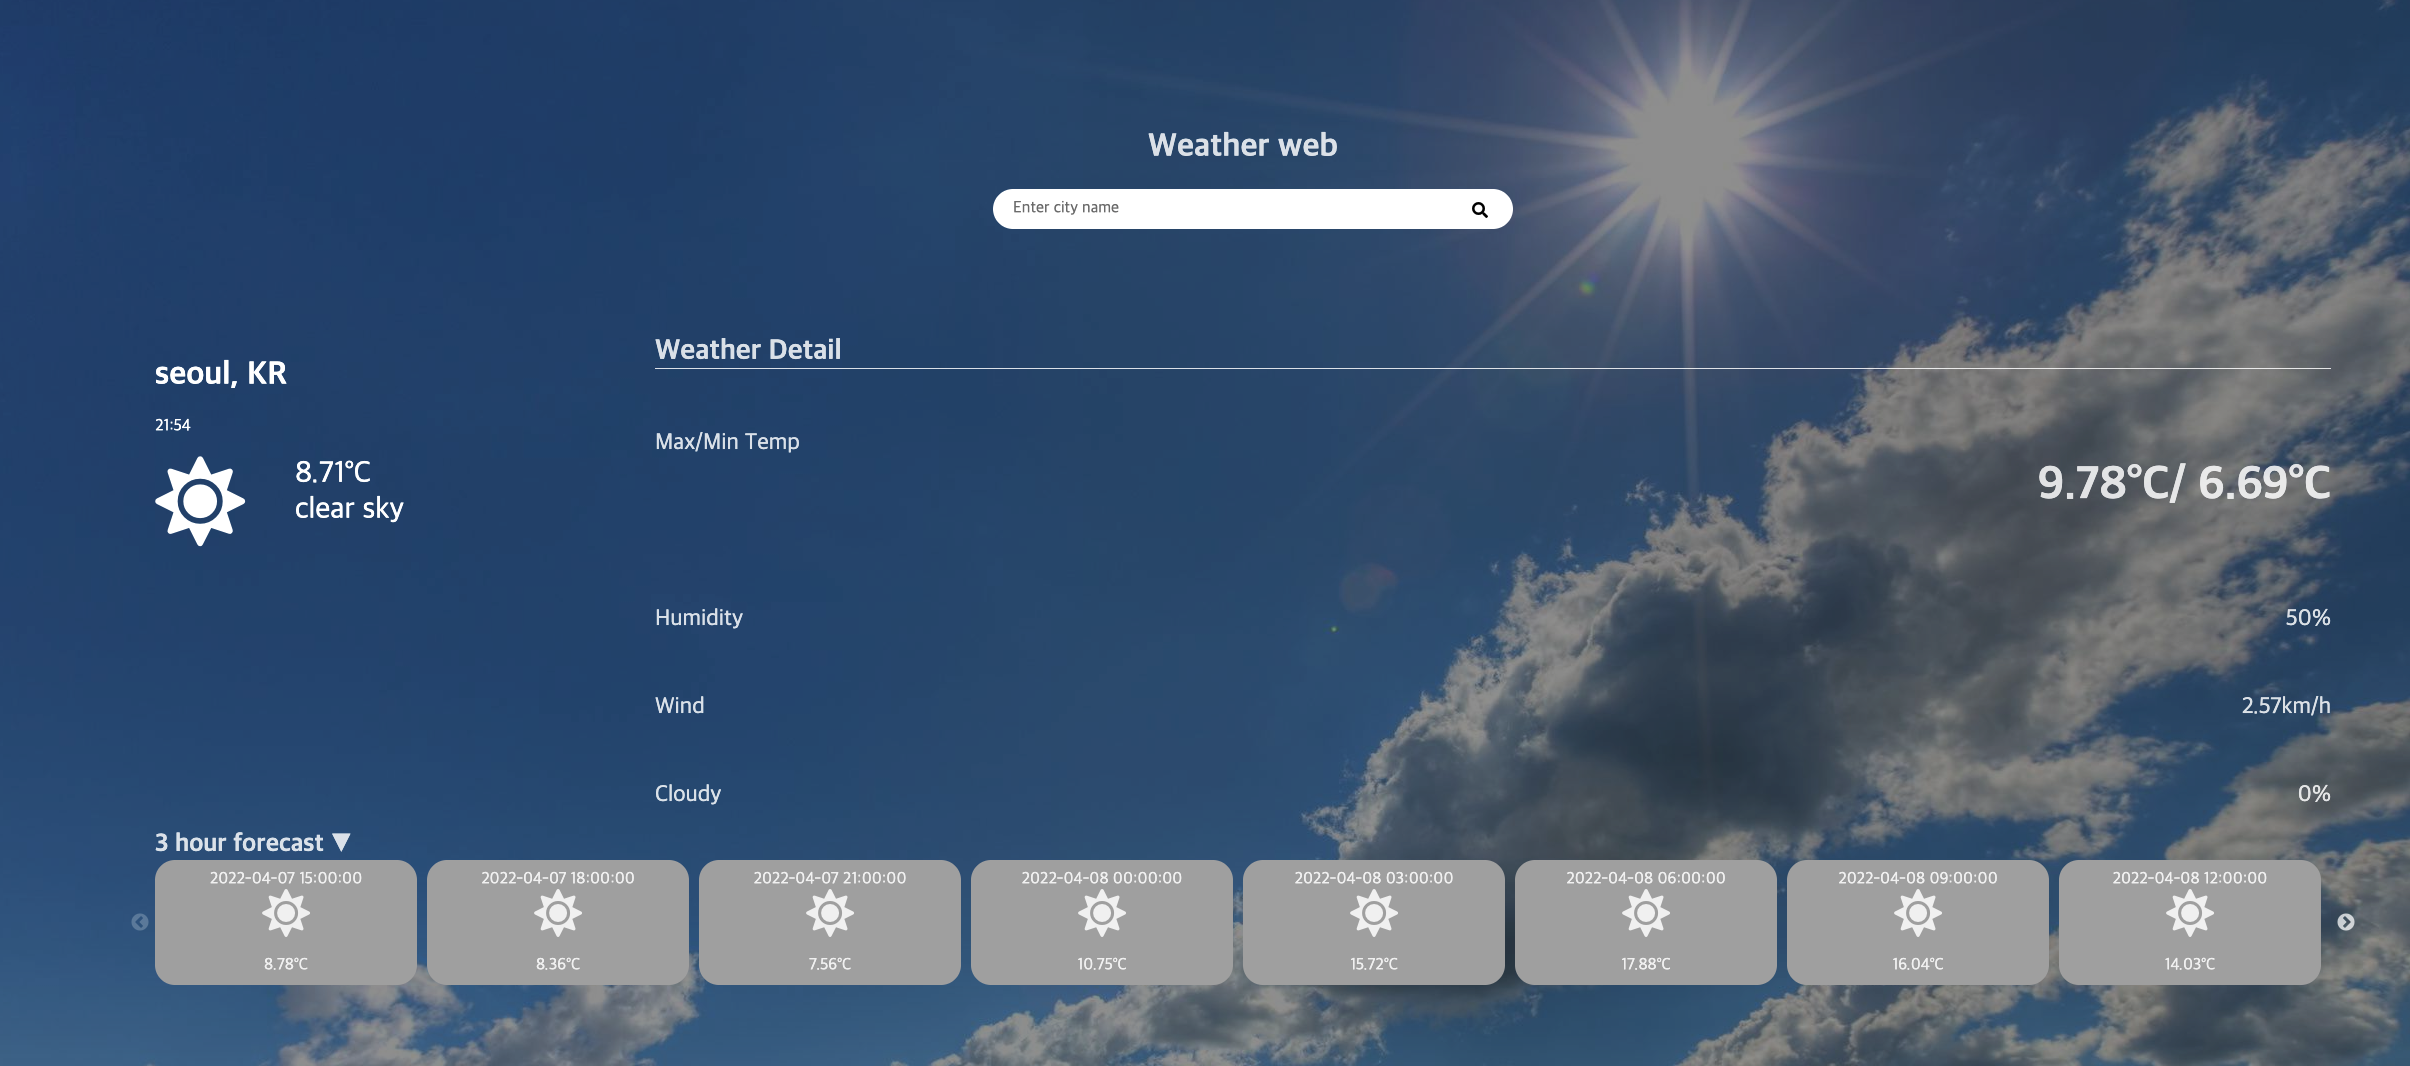This screenshot has width=2410, height=1066.
Task: Click the sun icon on the 18:00 forecast card
Action: [x=557, y=912]
